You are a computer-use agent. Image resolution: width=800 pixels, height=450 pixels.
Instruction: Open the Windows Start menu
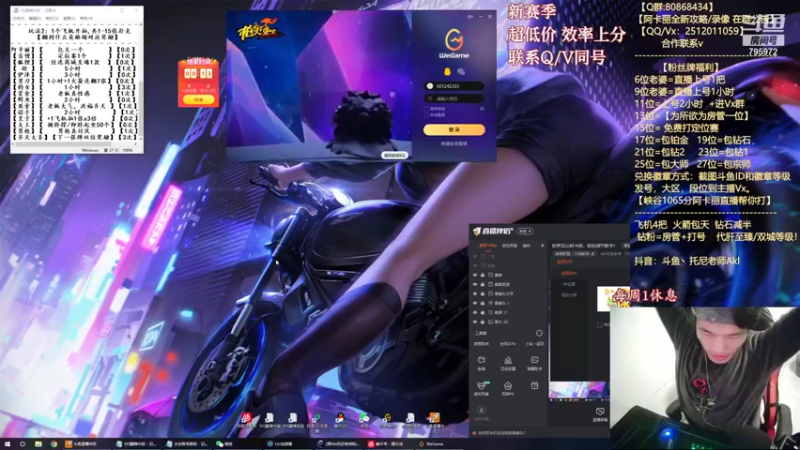click(7, 444)
